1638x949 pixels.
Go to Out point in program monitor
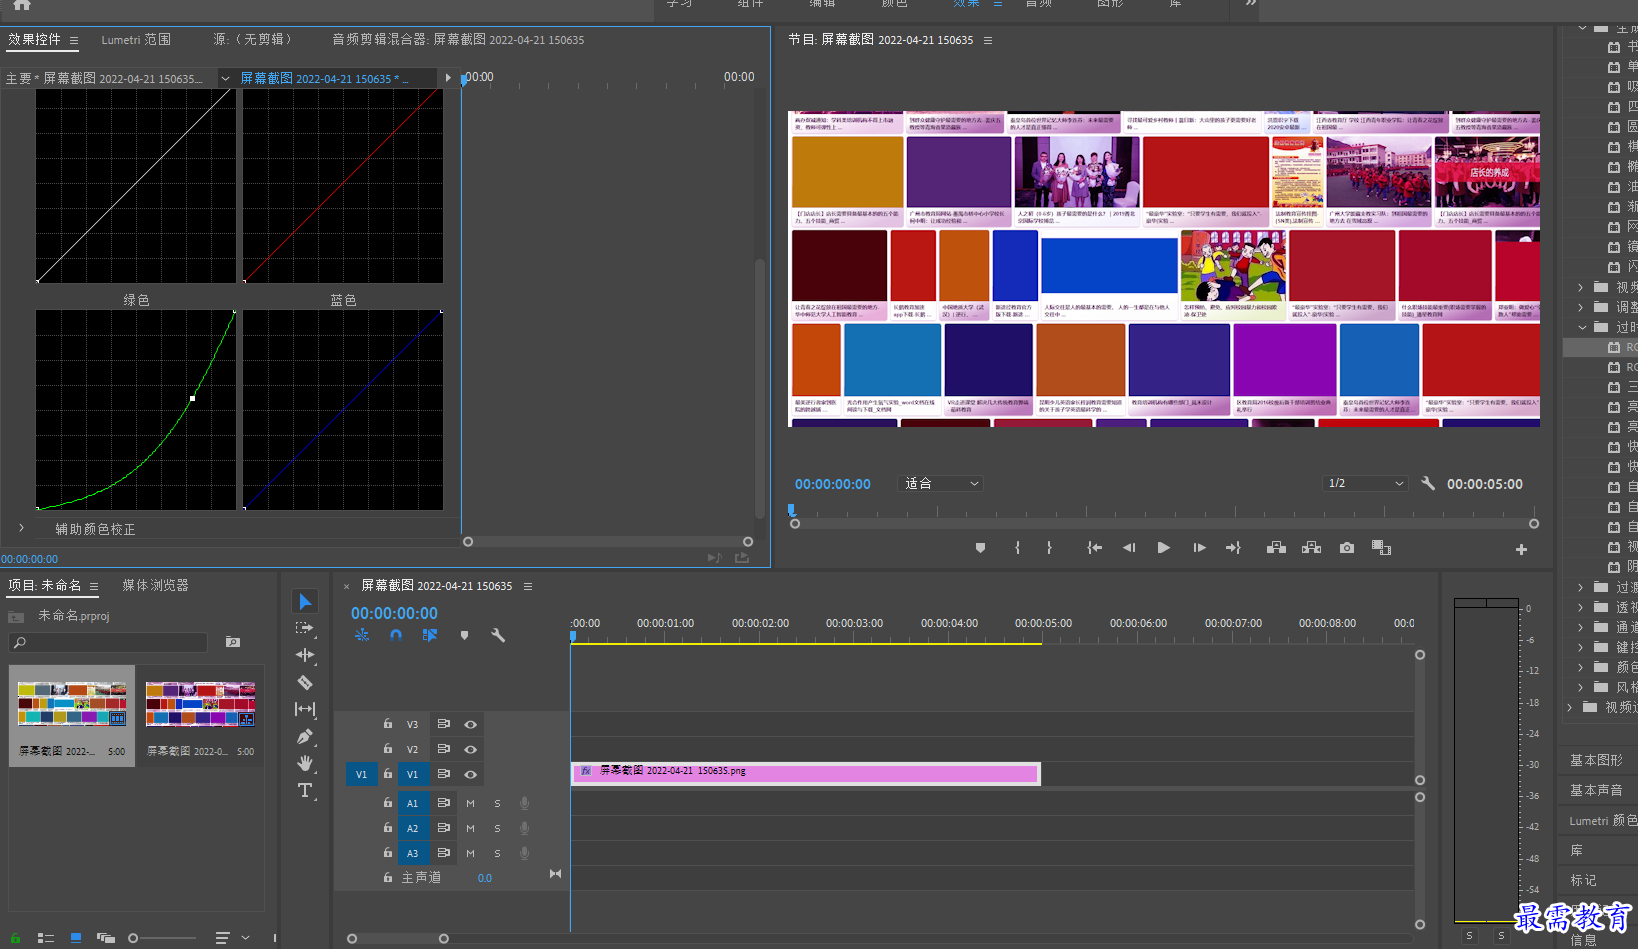(x=1233, y=548)
